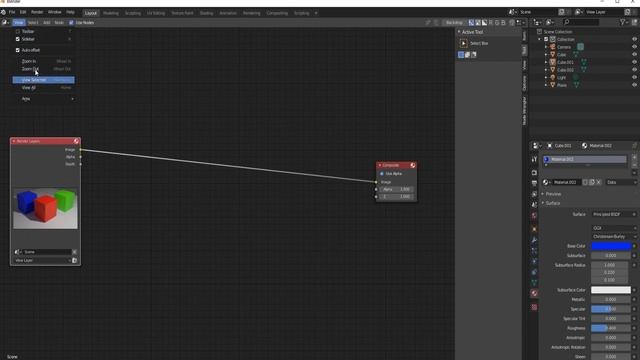Collapse the Collection tree row

[540, 40]
